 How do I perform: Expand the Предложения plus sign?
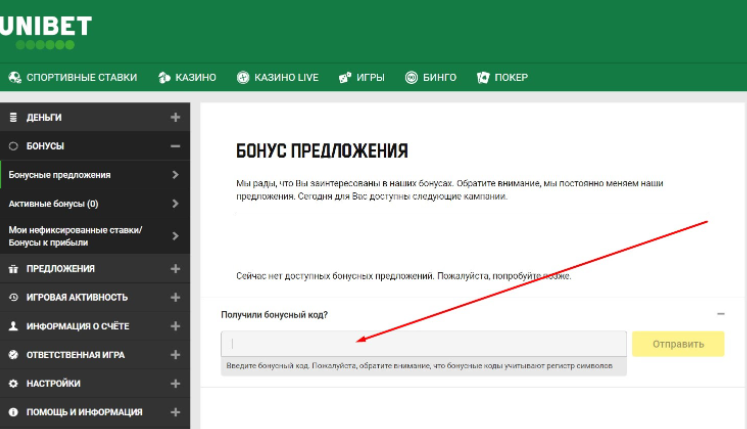coord(175,269)
